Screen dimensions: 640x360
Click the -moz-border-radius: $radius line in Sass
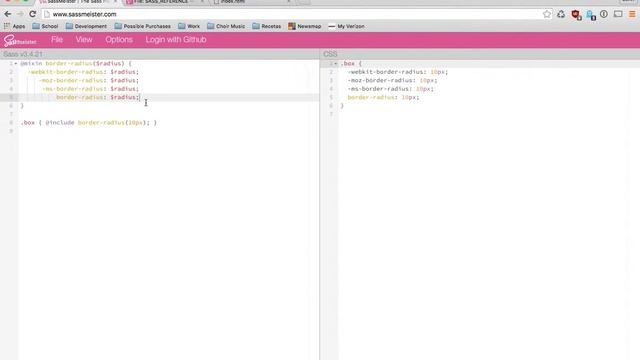point(89,80)
